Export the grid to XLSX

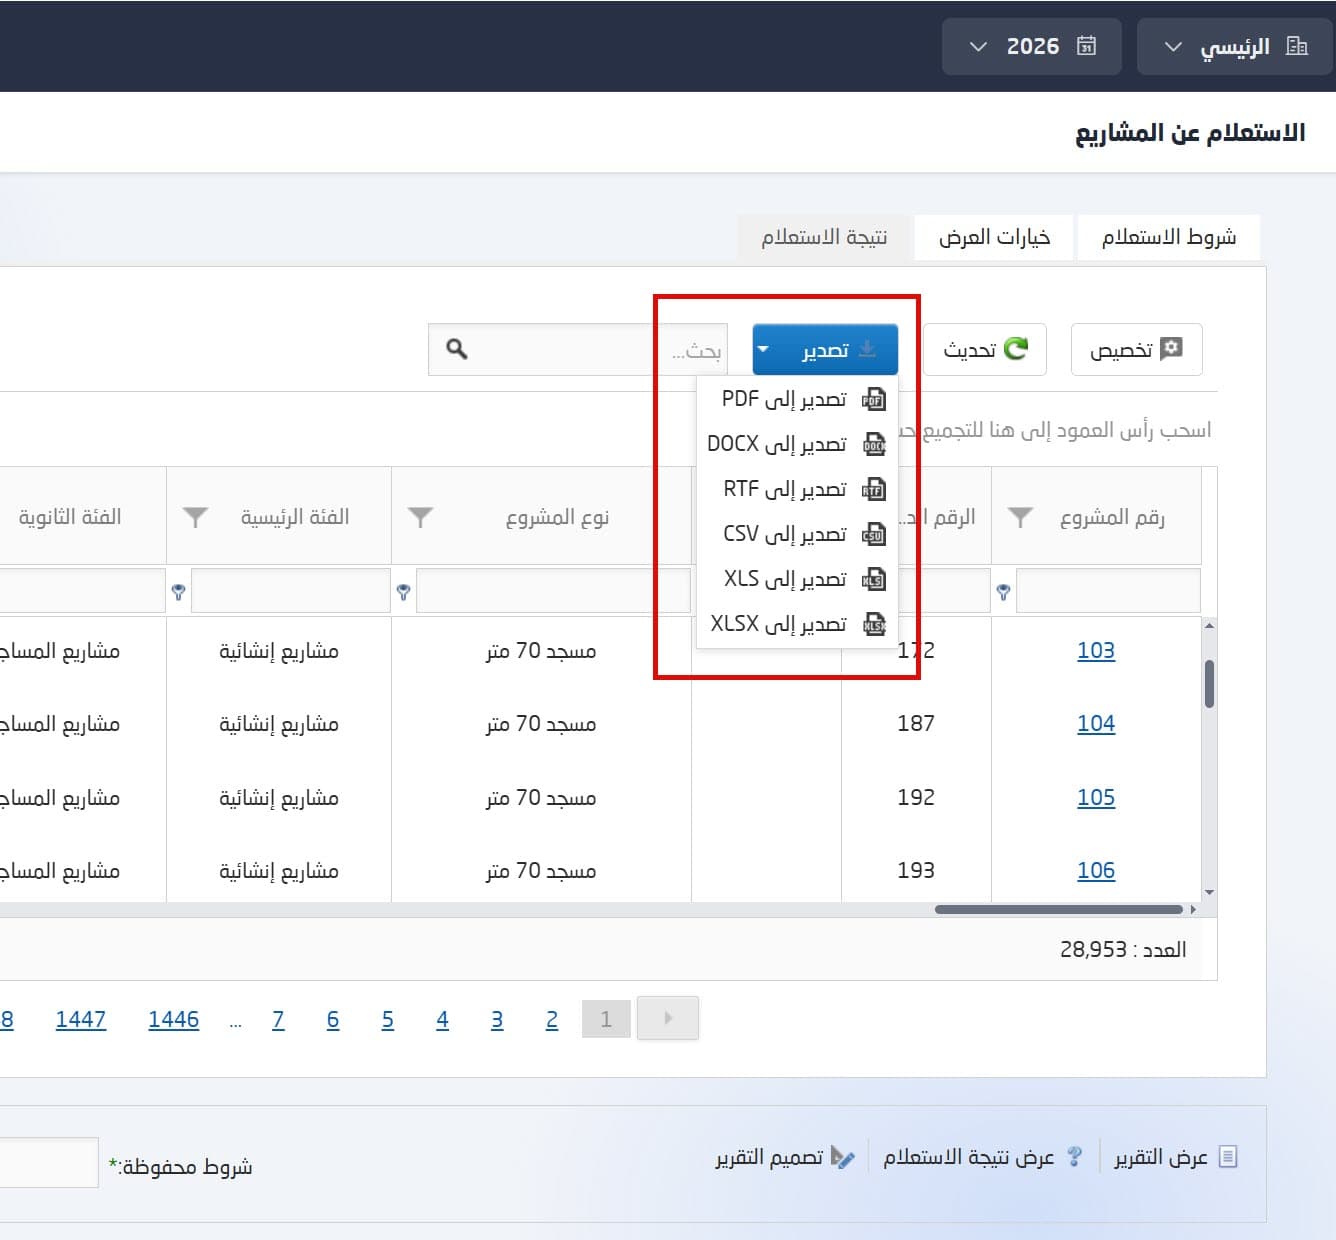coord(797,624)
